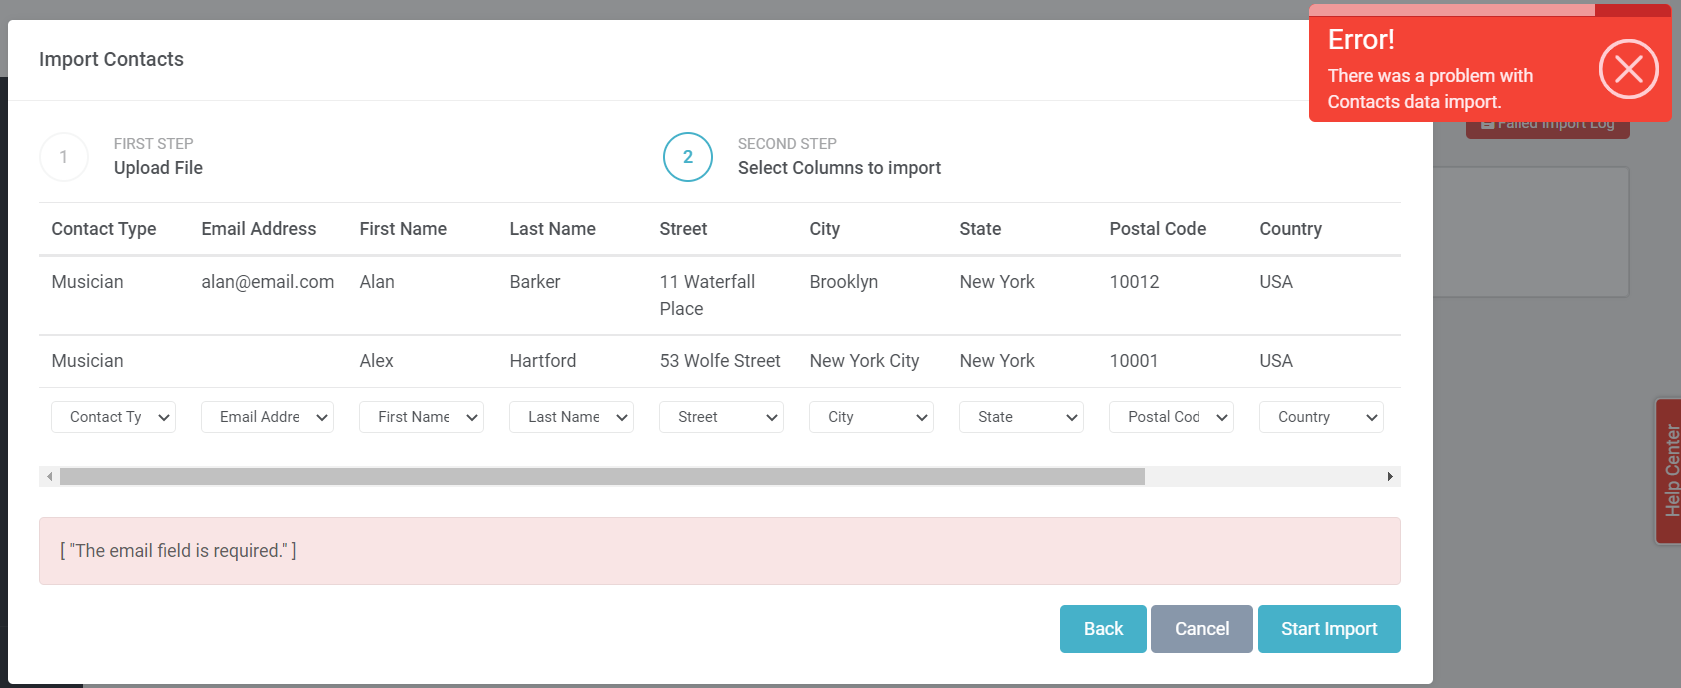Open the State column dropdown
This screenshot has width=1681, height=688.
pos(1021,417)
